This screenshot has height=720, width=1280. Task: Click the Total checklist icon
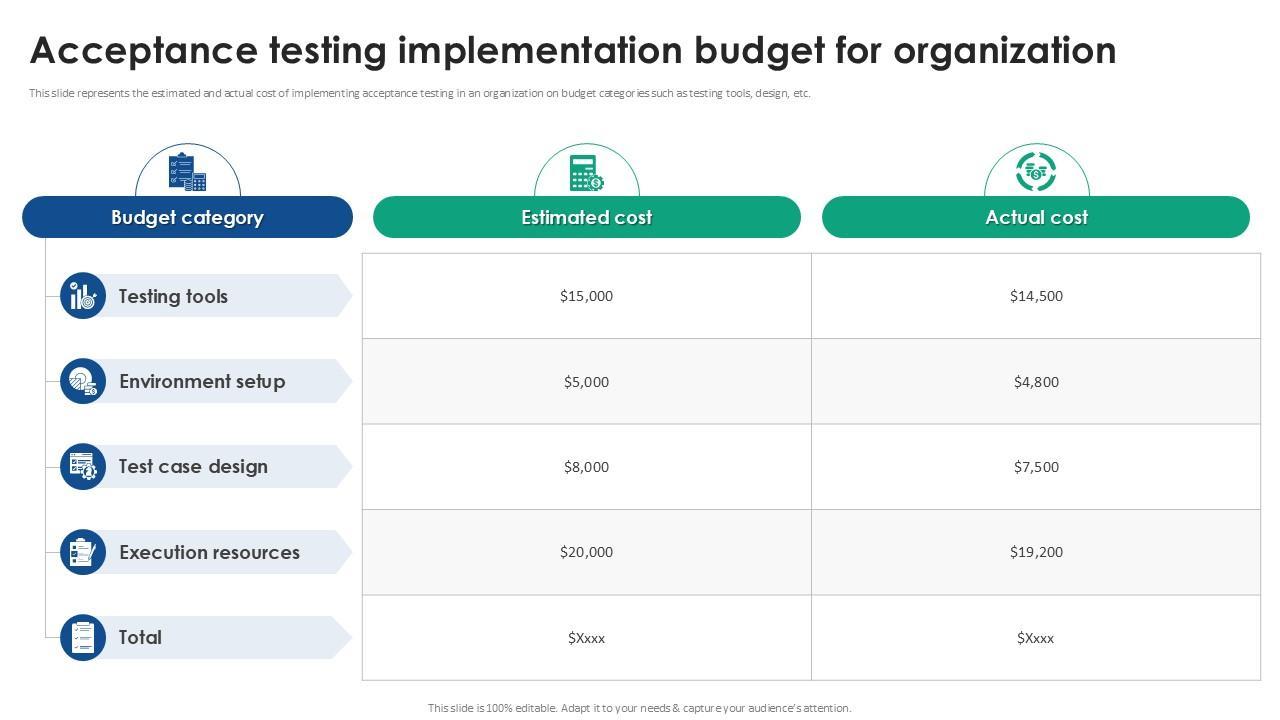83,637
